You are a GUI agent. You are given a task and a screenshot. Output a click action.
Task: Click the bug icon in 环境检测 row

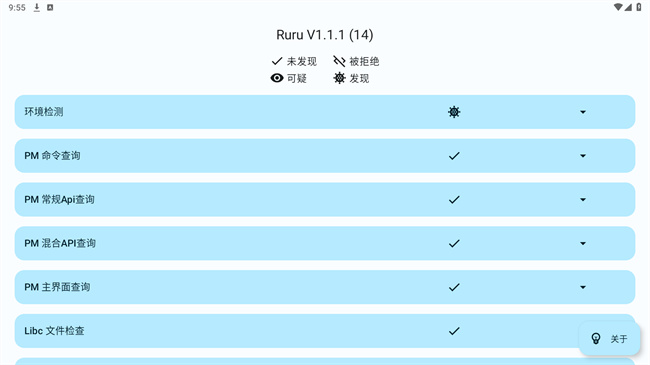coord(454,112)
